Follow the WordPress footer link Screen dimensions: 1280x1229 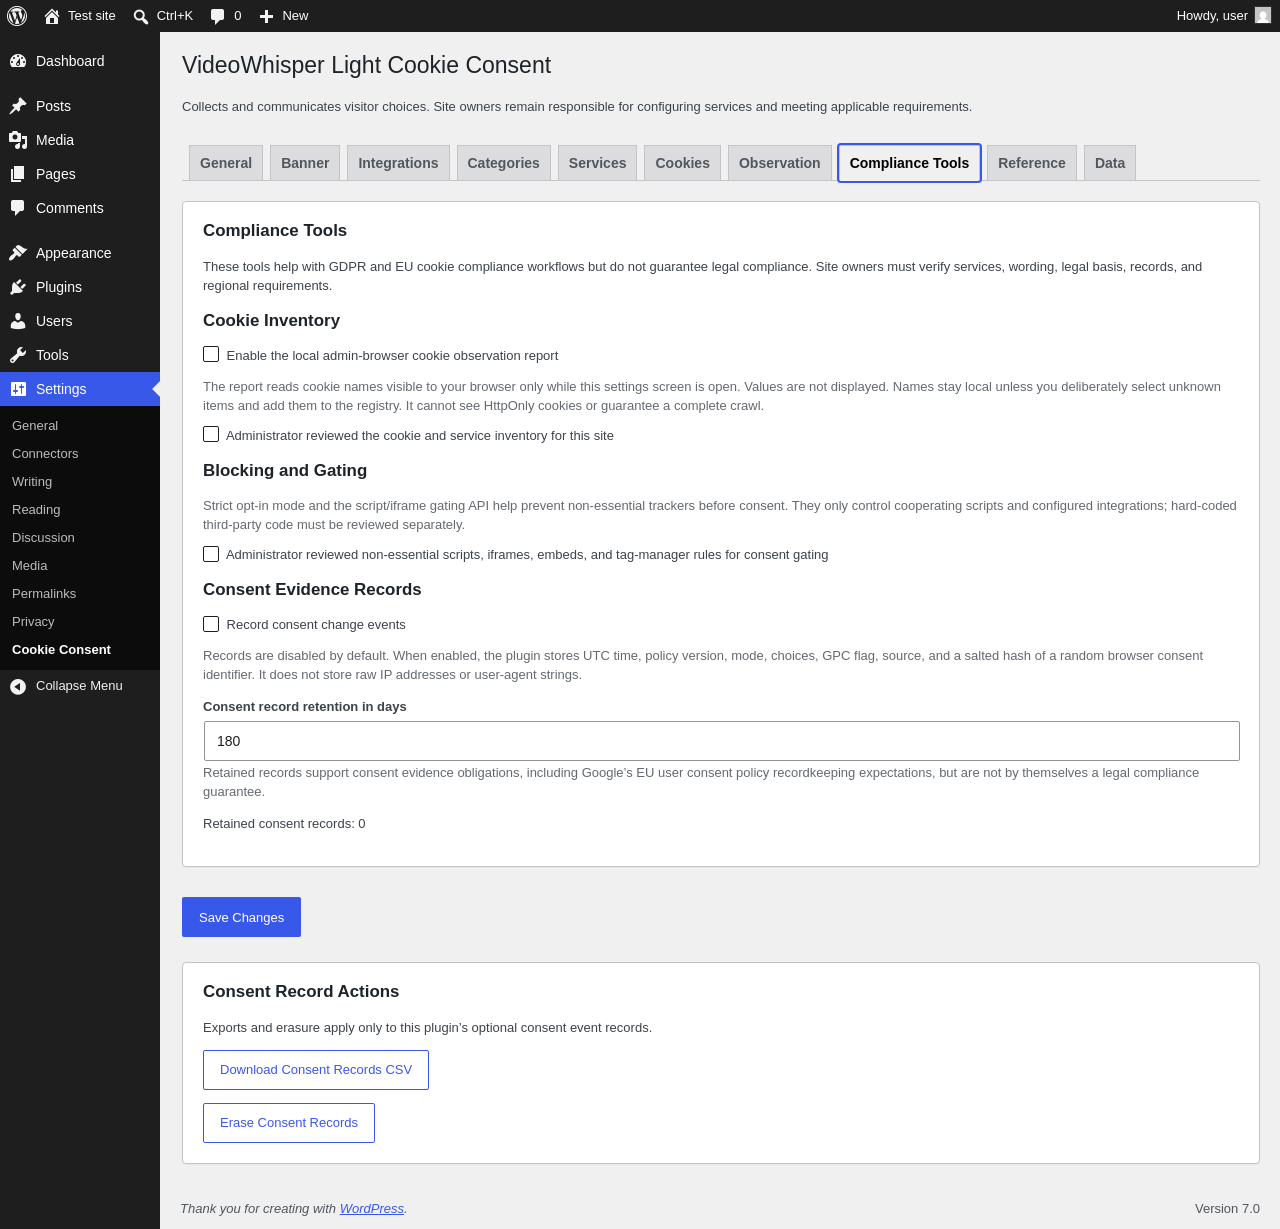pyautogui.click(x=372, y=1209)
